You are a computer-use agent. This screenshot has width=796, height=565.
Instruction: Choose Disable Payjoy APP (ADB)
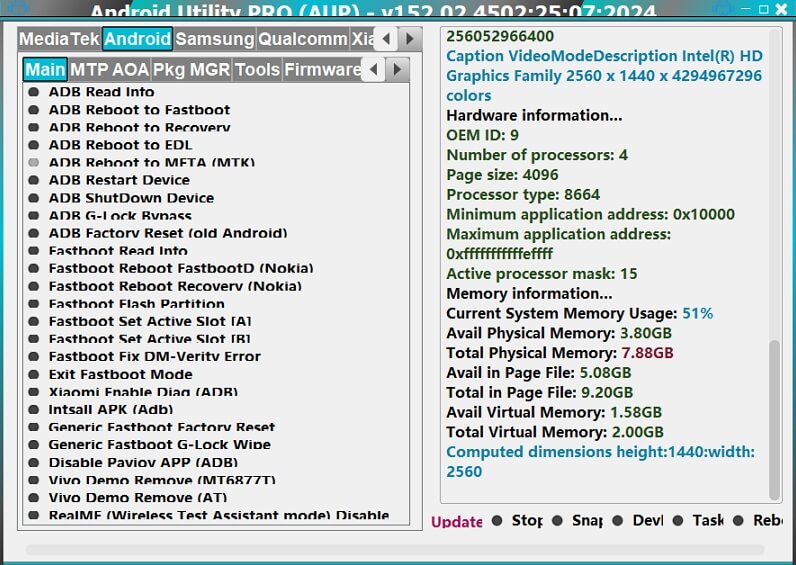pos(133,462)
